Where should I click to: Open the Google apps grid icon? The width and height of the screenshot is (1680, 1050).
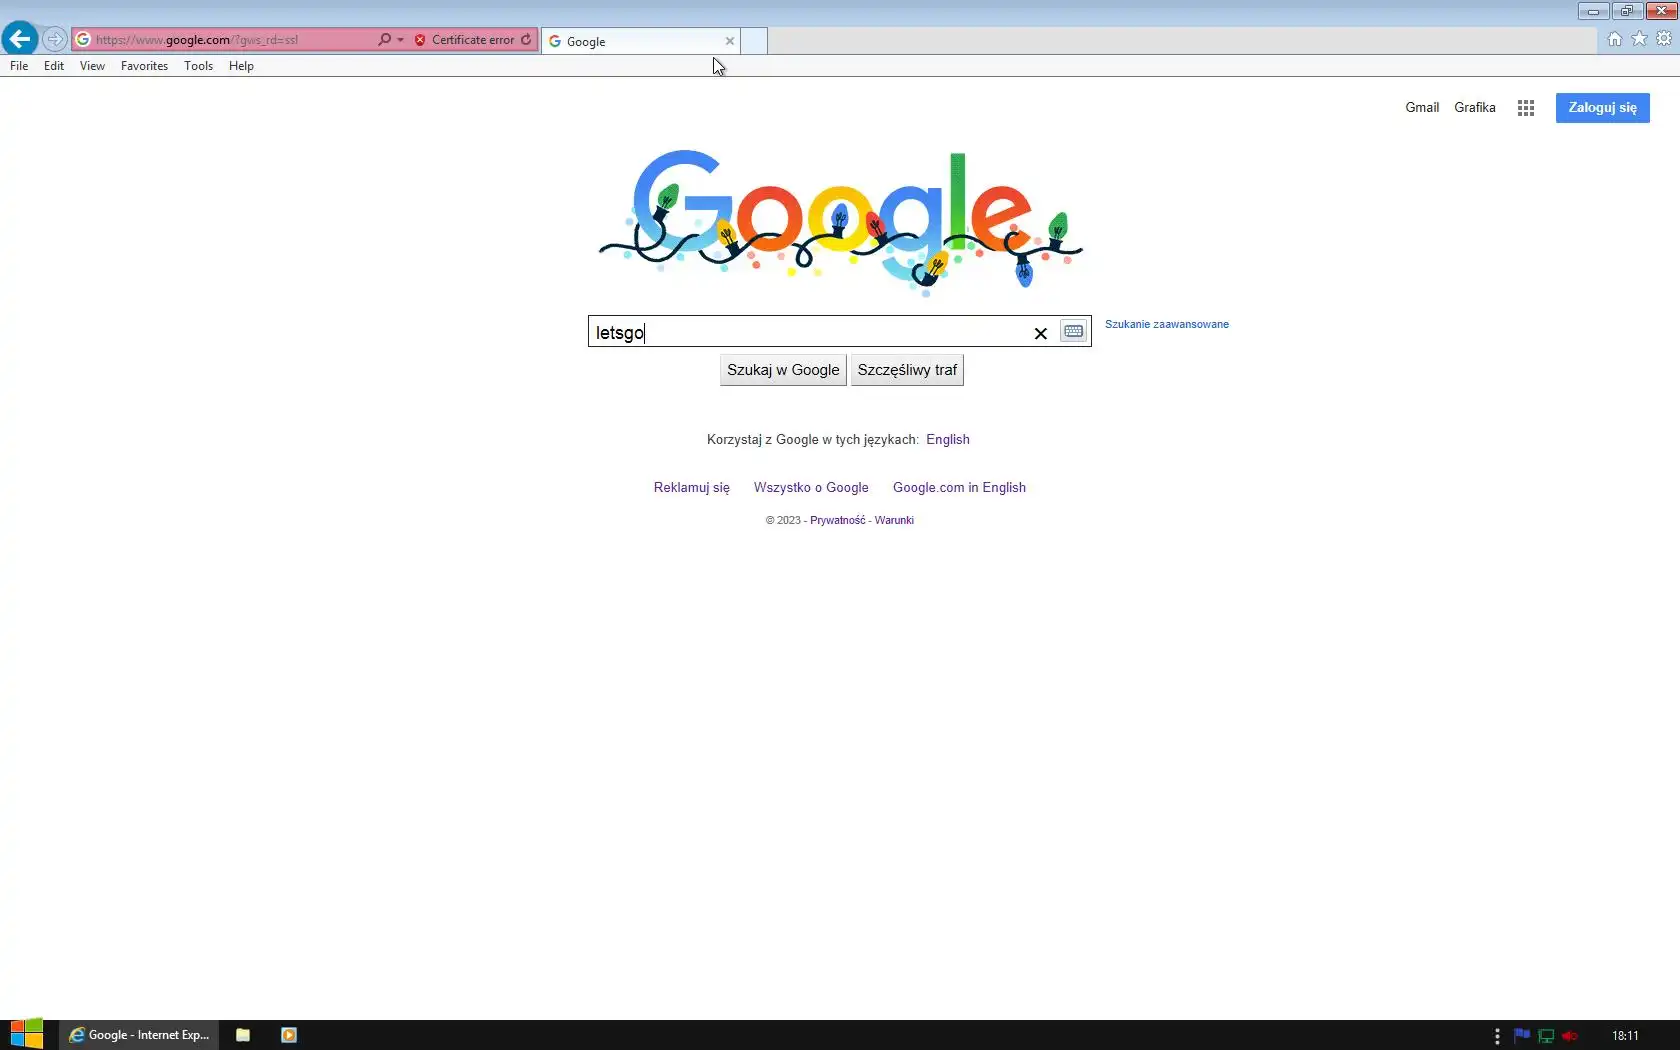click(1526, 108)
